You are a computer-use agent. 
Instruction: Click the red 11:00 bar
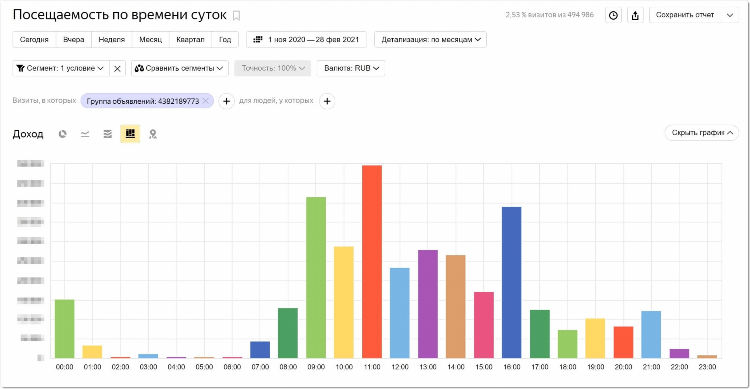point(372,262)
